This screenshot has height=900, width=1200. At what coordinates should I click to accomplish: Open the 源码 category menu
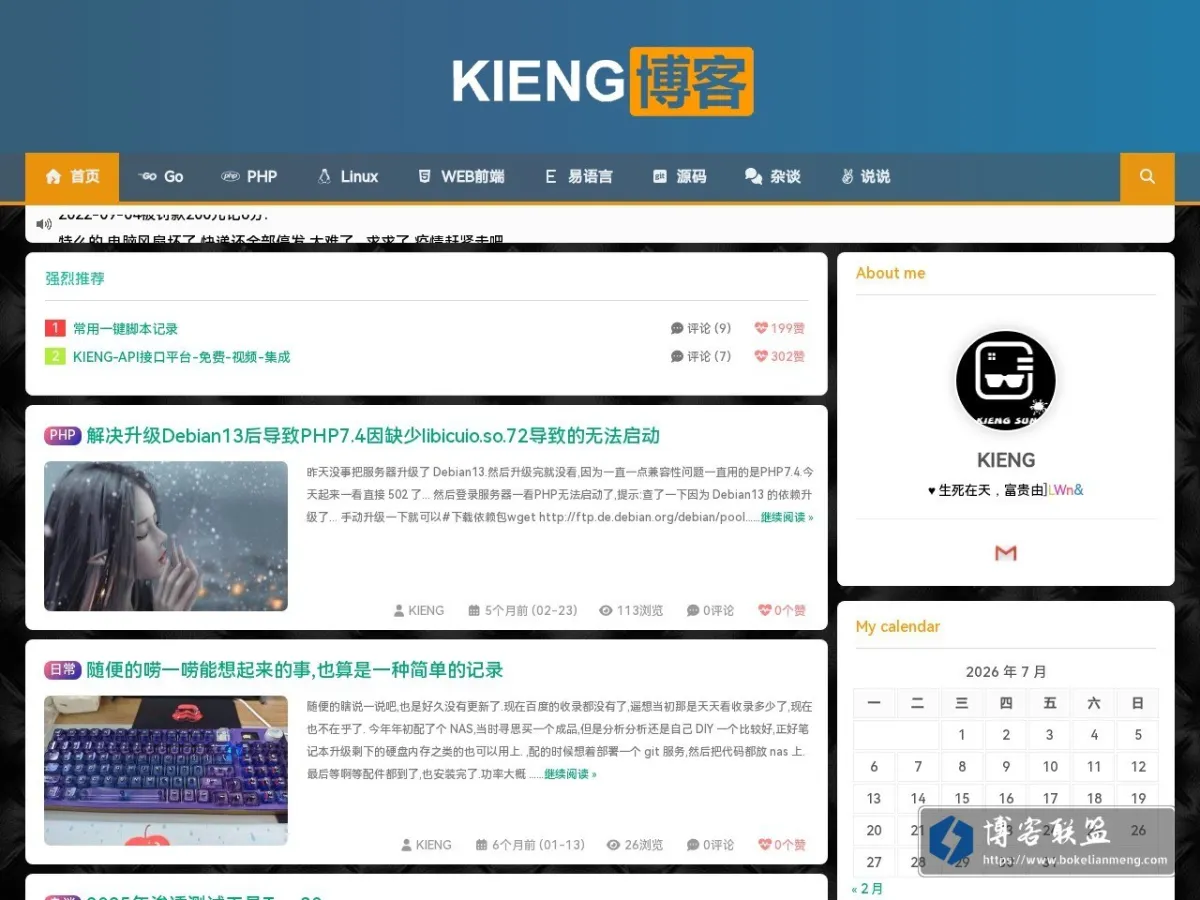(x=679, y=177)
